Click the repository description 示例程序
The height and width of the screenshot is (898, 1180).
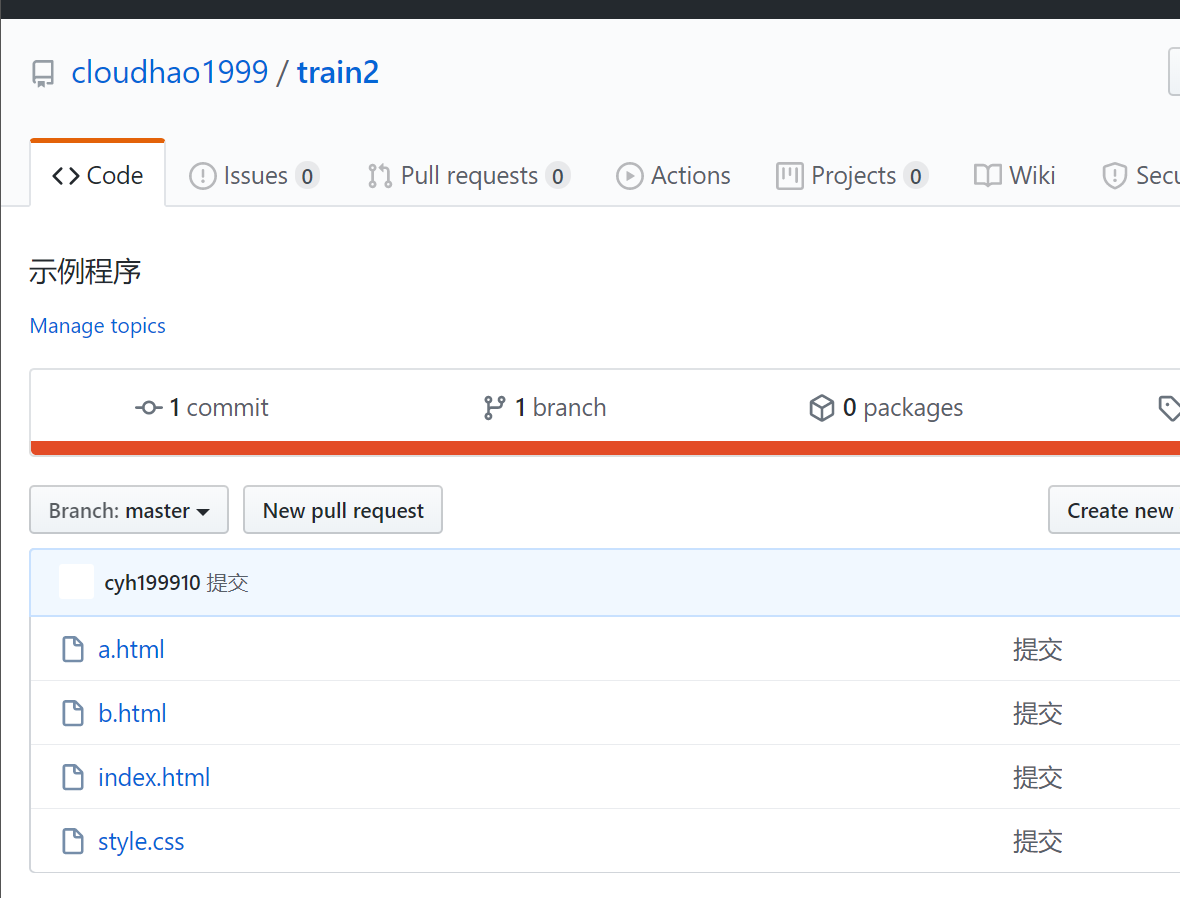pyautogui.click(x=85, y=272)
